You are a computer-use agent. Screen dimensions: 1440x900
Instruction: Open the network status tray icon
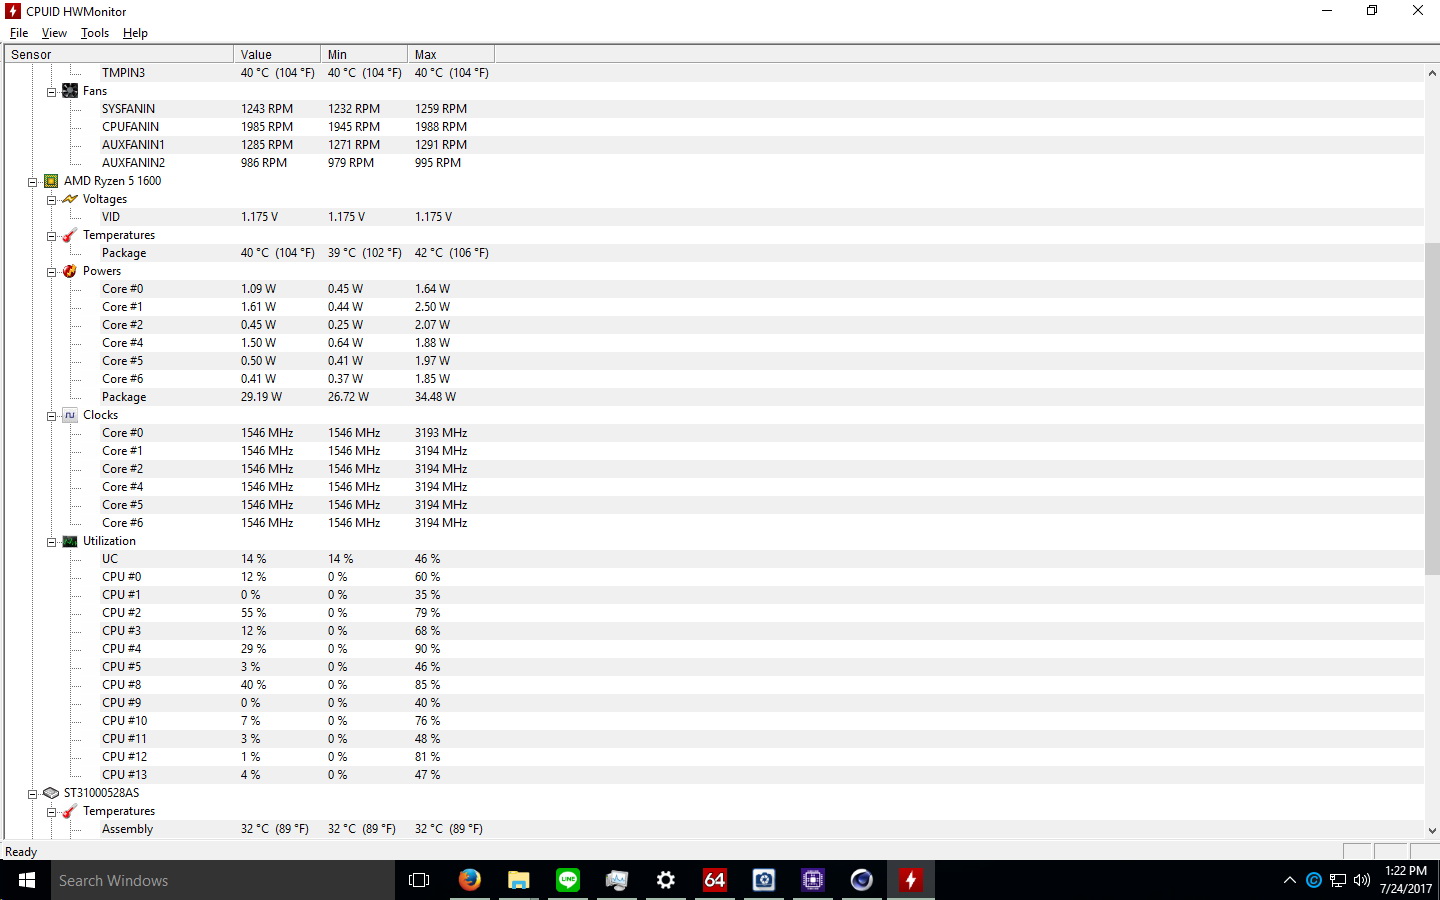coord(1338,880)
